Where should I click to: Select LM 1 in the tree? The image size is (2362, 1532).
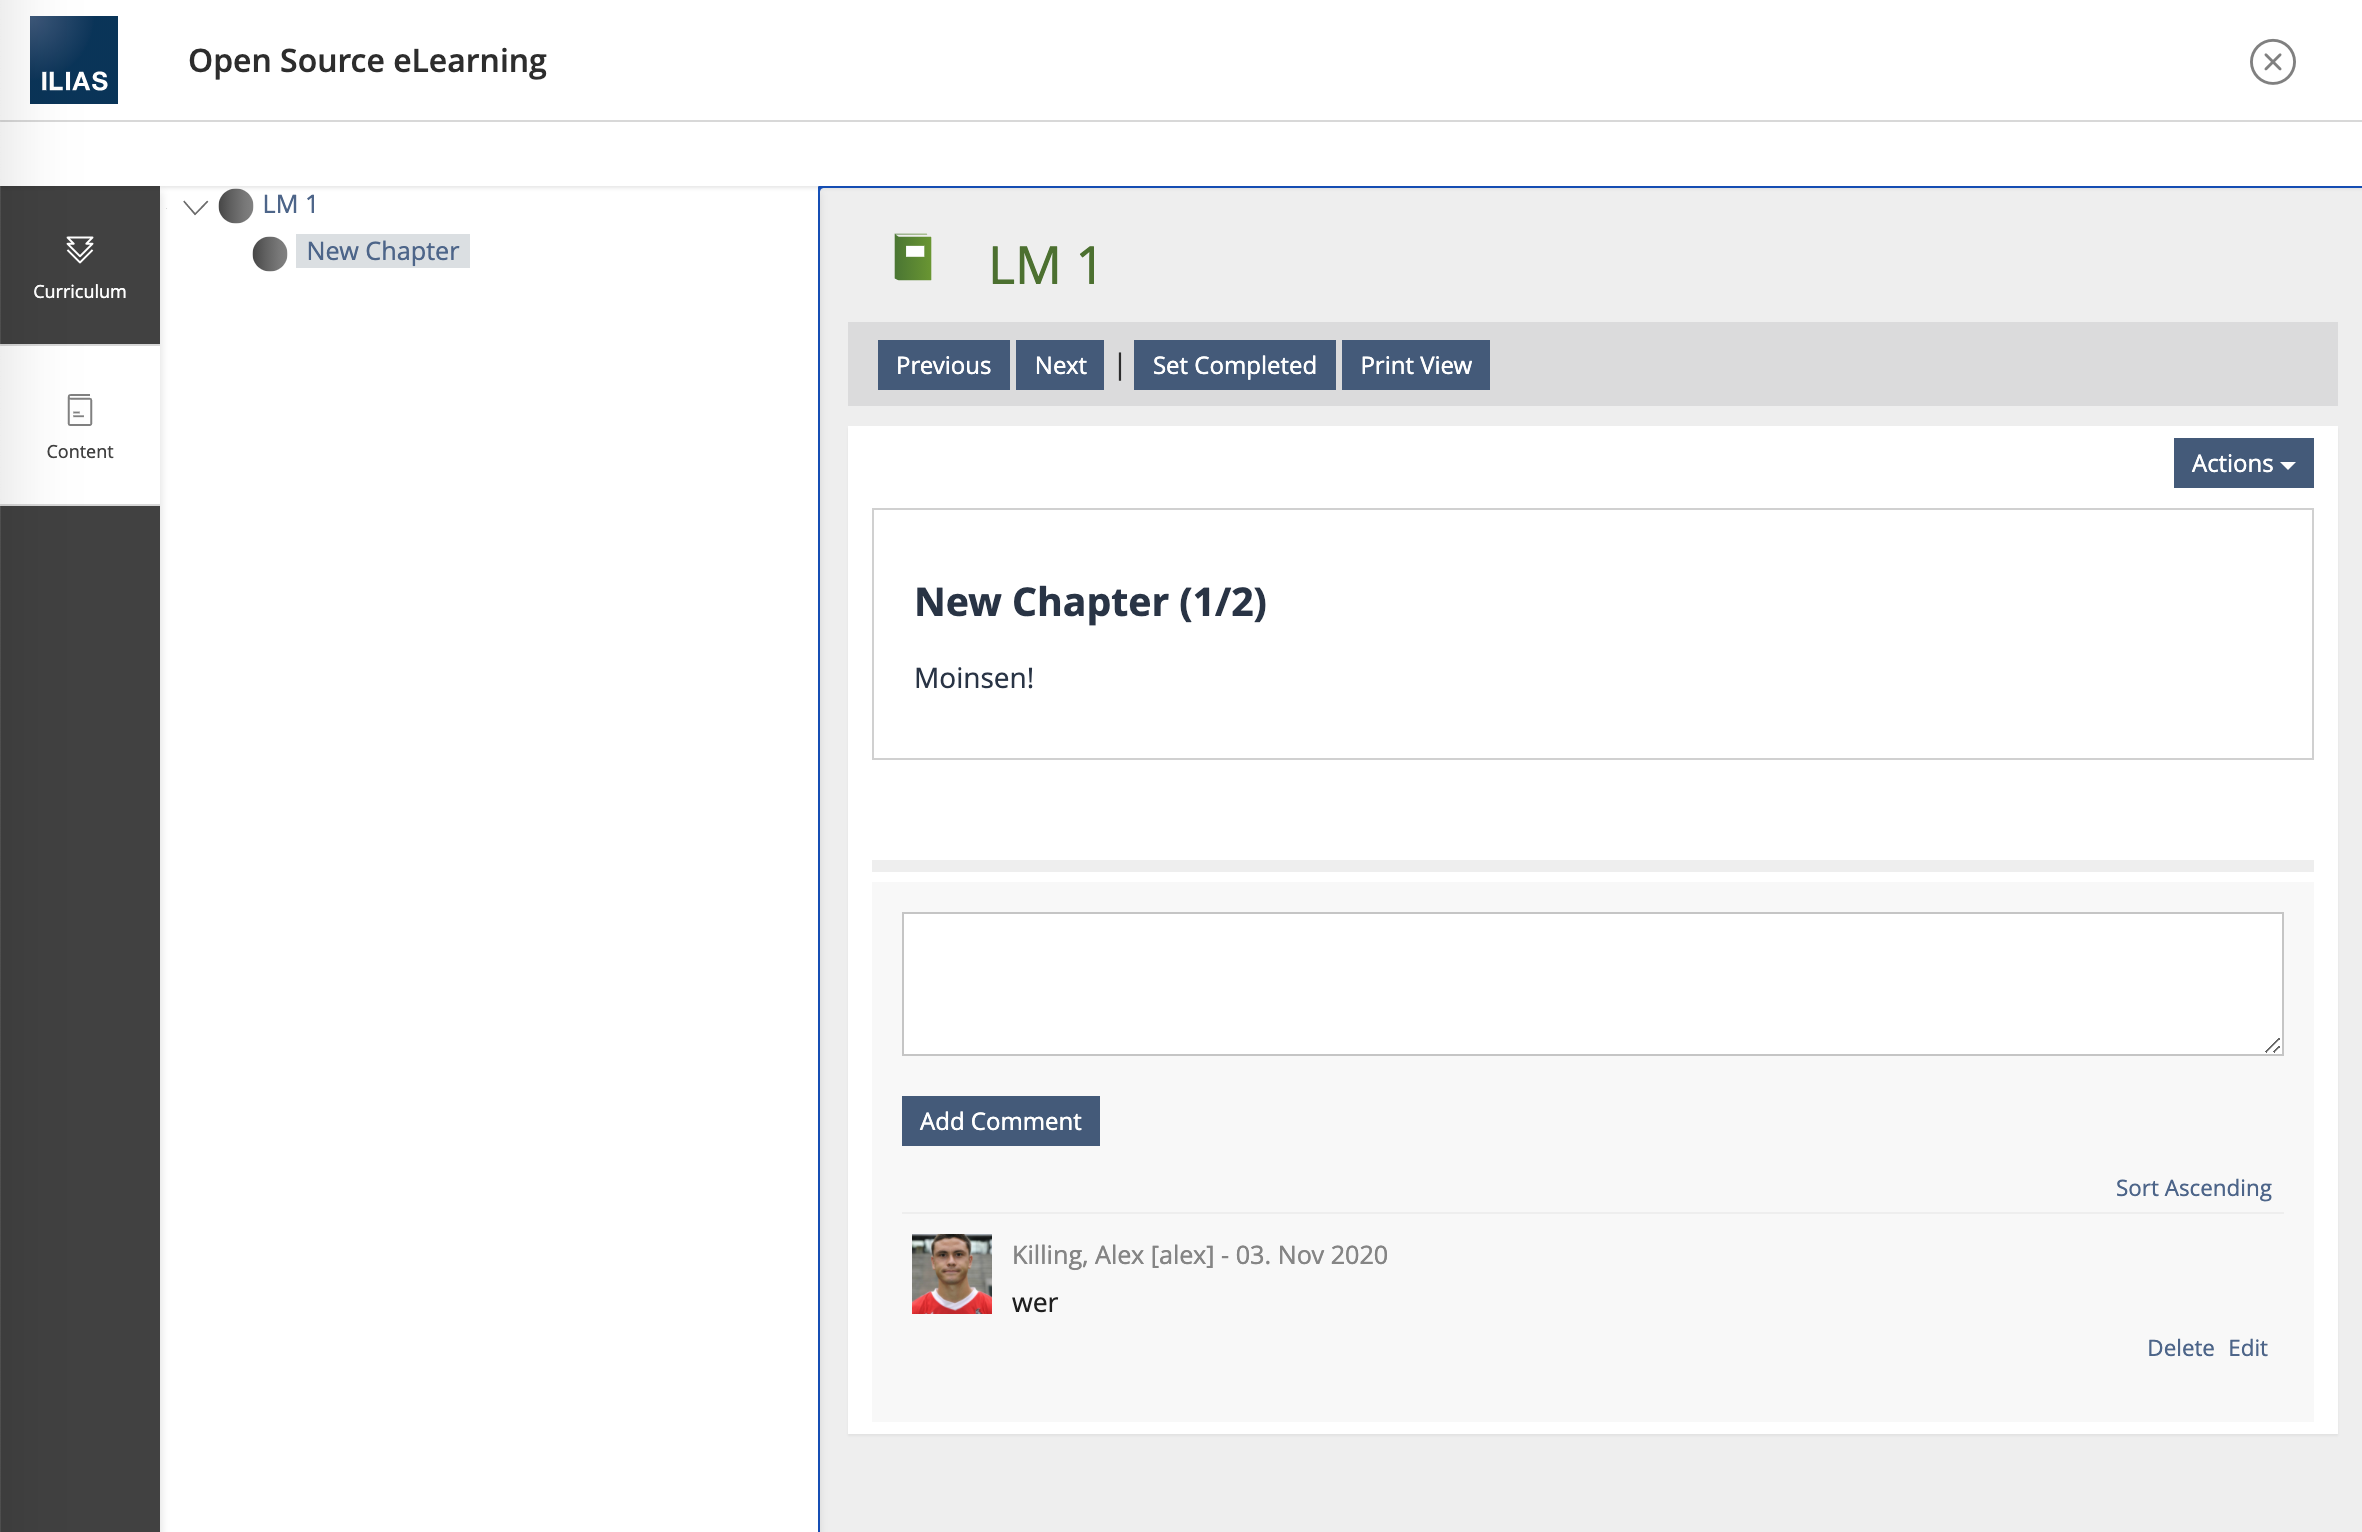(290, 205)
